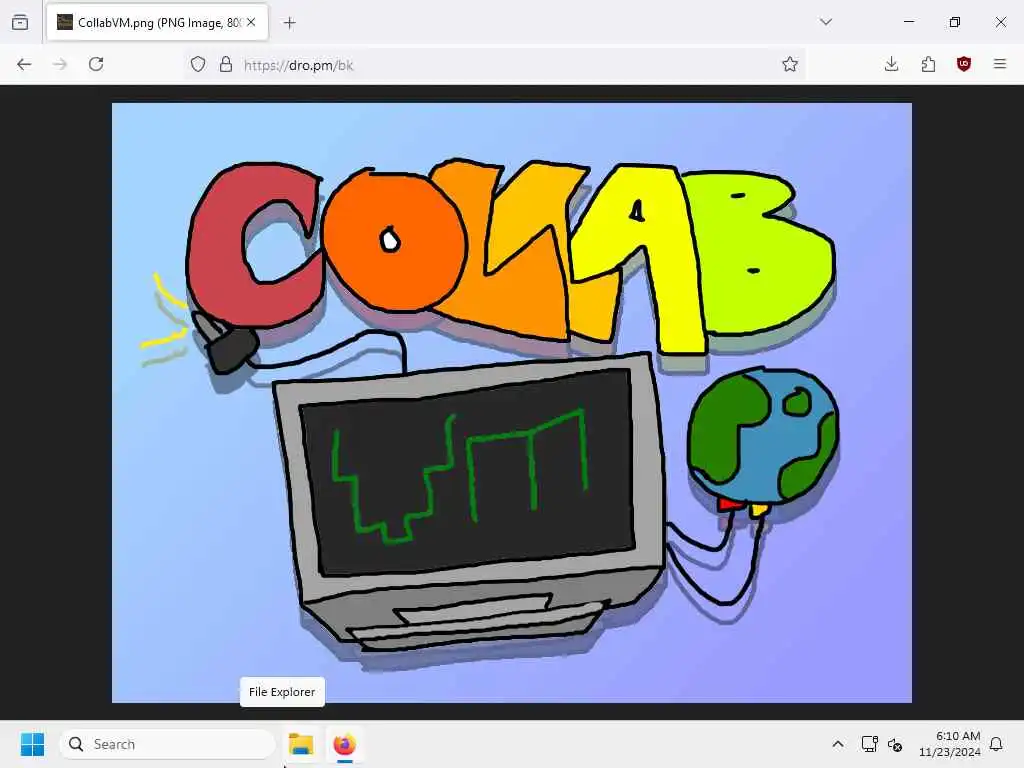This screenshot has height=768, width=1024.
Task: Click the taskbar Search box
Action: point(168,744)
